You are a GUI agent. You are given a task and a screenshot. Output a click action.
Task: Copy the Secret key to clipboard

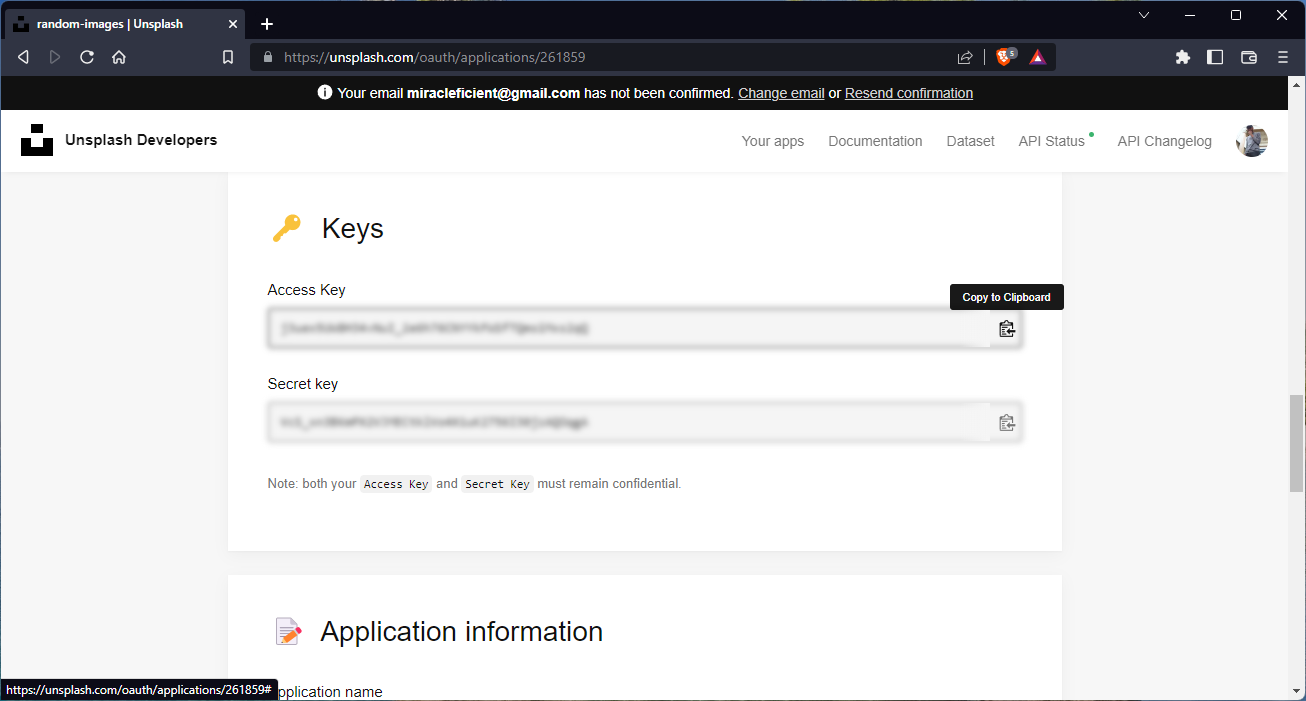coord(1006,423)
